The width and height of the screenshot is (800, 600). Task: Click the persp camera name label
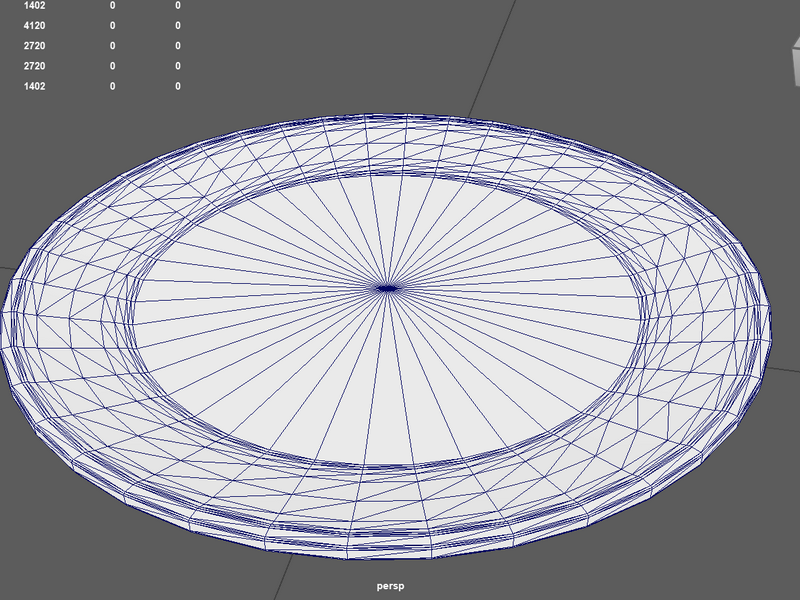pyautogui.click(x=390, y=586)
